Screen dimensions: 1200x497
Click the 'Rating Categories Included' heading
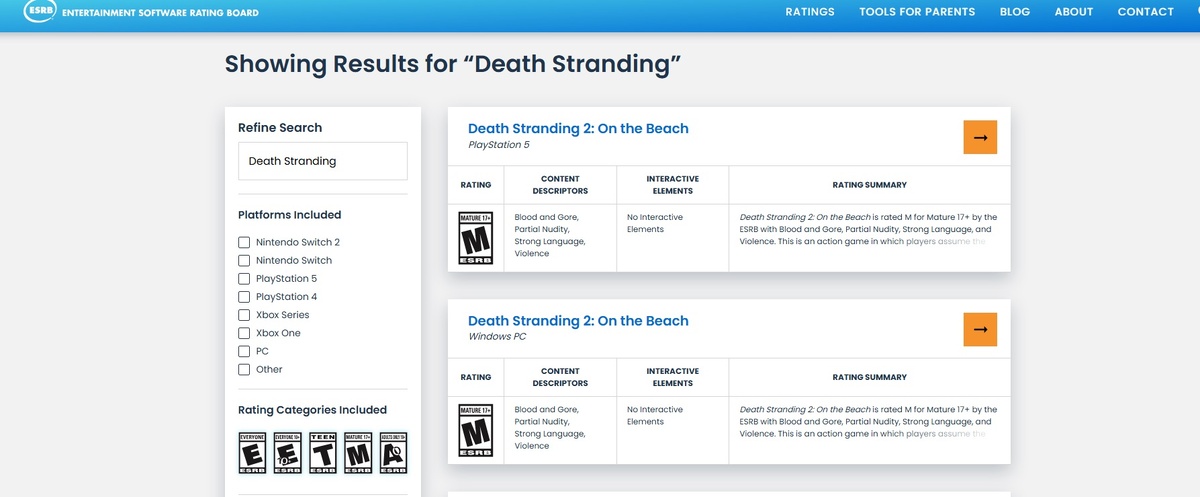(312, 410)
